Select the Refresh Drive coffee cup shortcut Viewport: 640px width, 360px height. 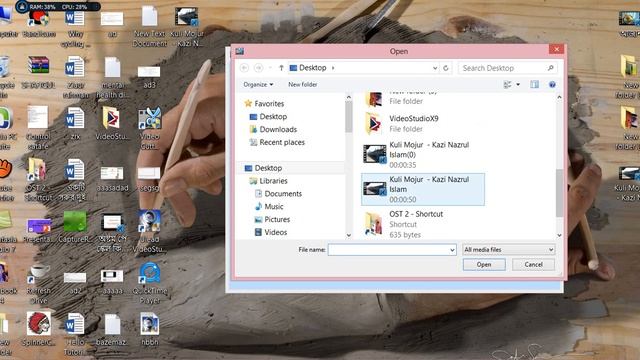click(38, 283)
